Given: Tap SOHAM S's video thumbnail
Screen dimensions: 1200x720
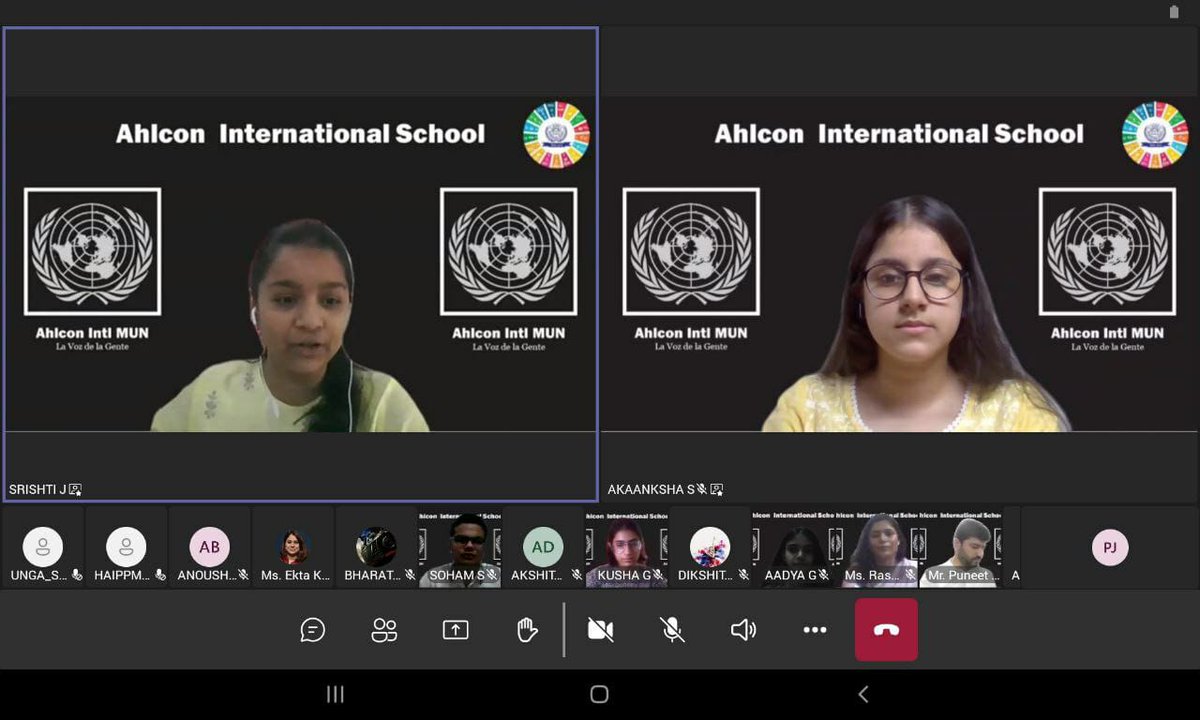Looking at the screenshot, I should (x=460, y=547).
